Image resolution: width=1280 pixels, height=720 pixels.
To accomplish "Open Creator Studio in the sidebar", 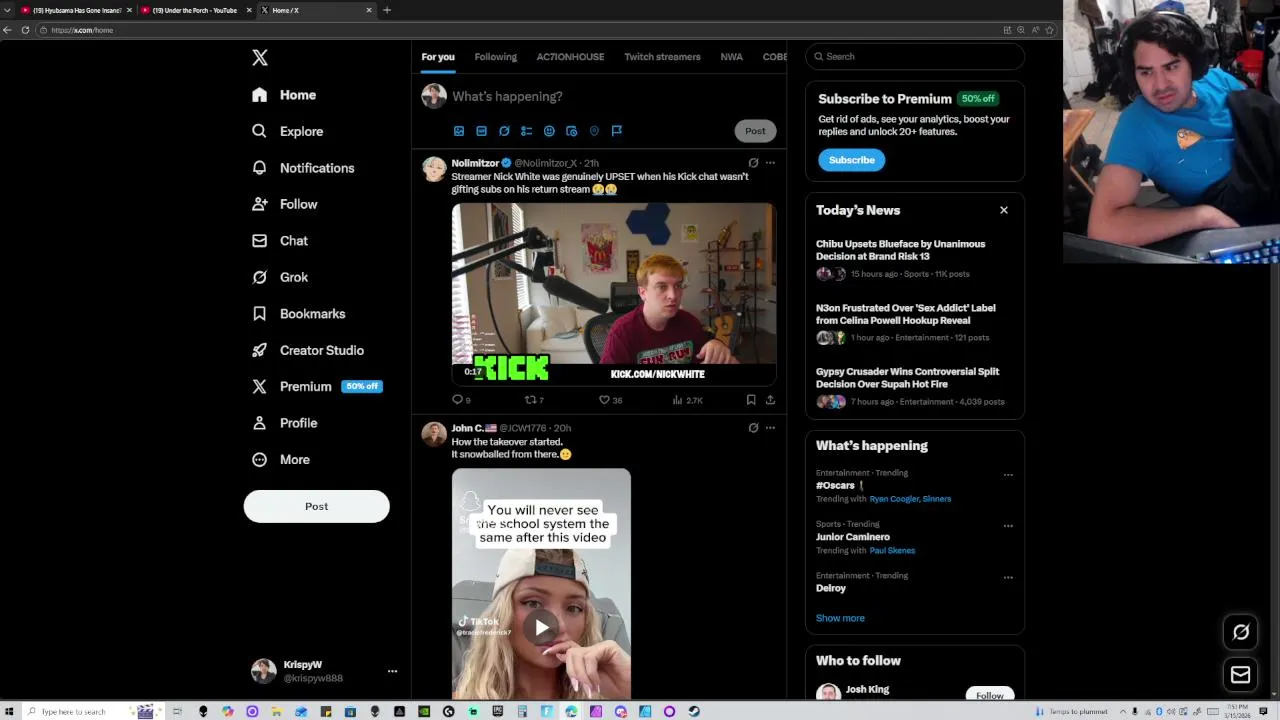I will 308,350.
